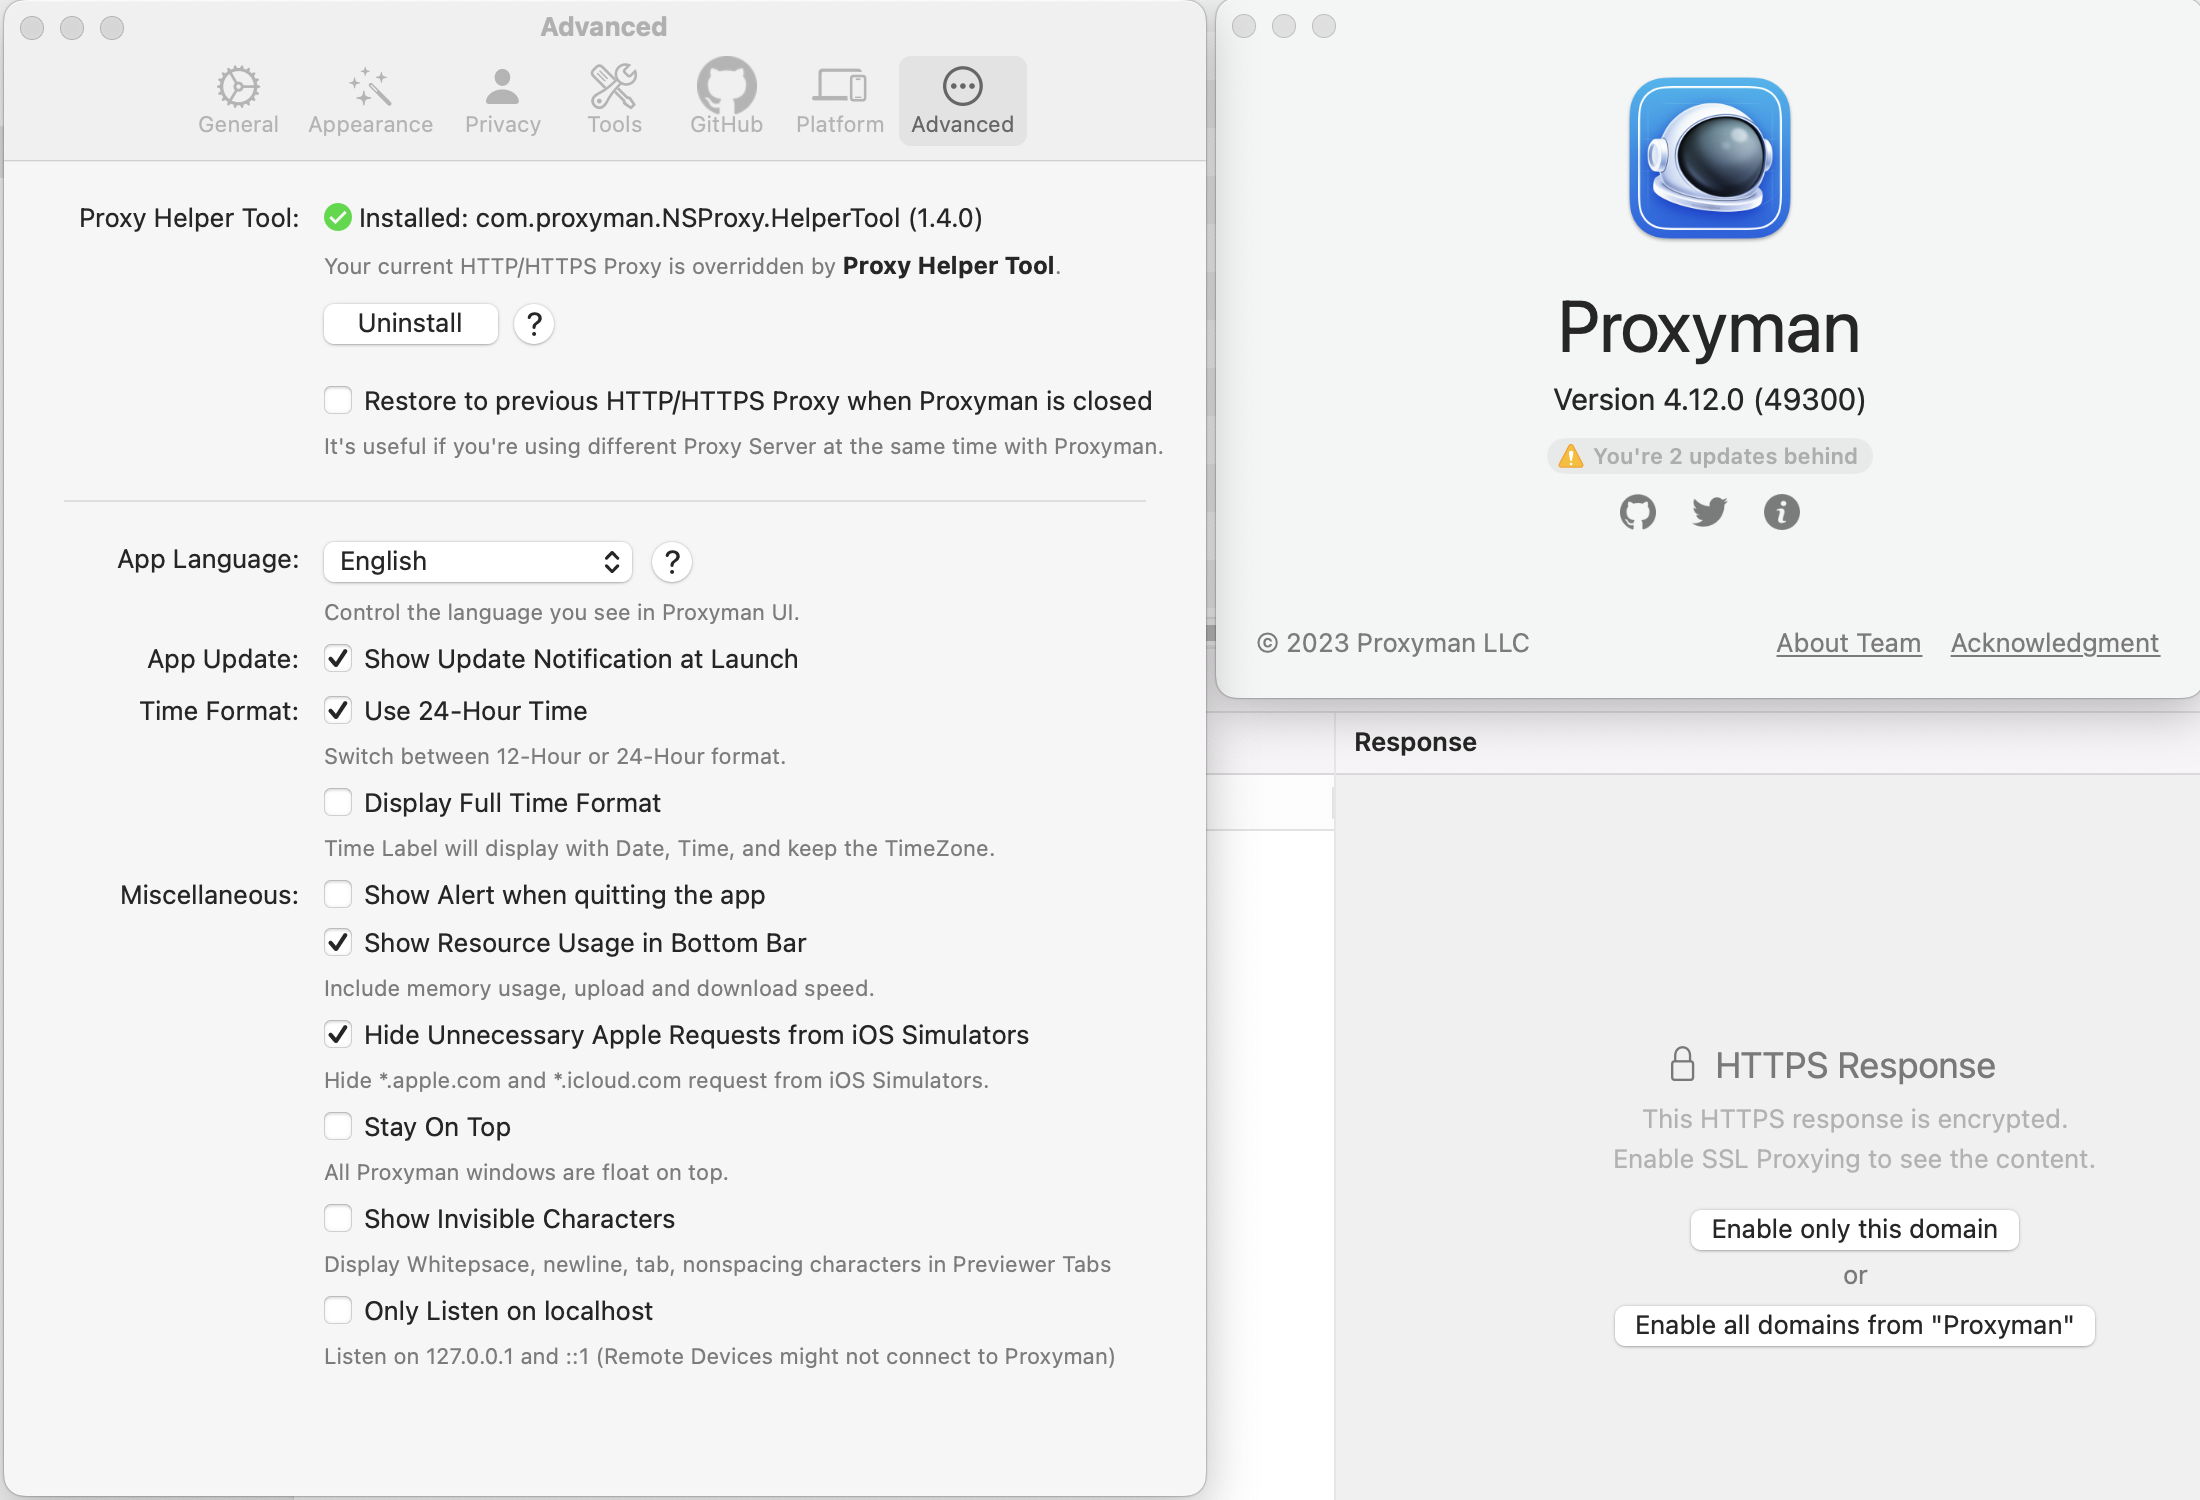Open the App Language dropdown
Image resolution: width=2200 pixels, height=1500 pixels.
(477, 561)
